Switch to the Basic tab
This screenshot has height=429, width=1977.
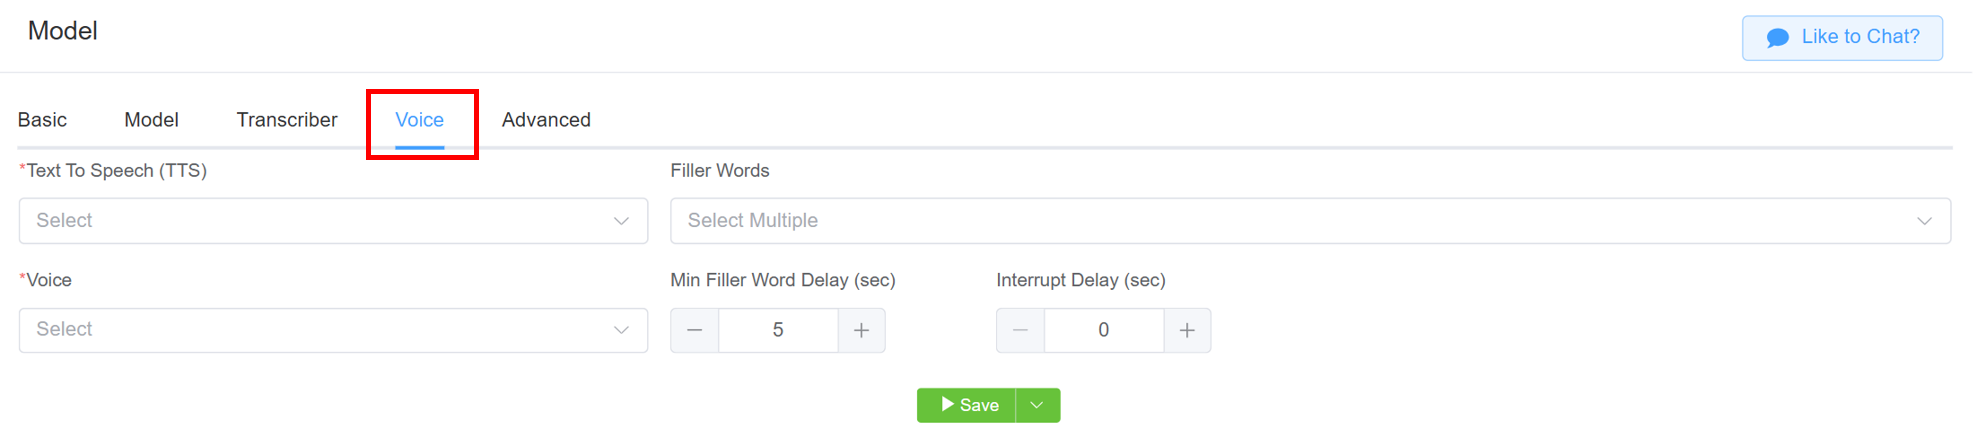[42, 120]
